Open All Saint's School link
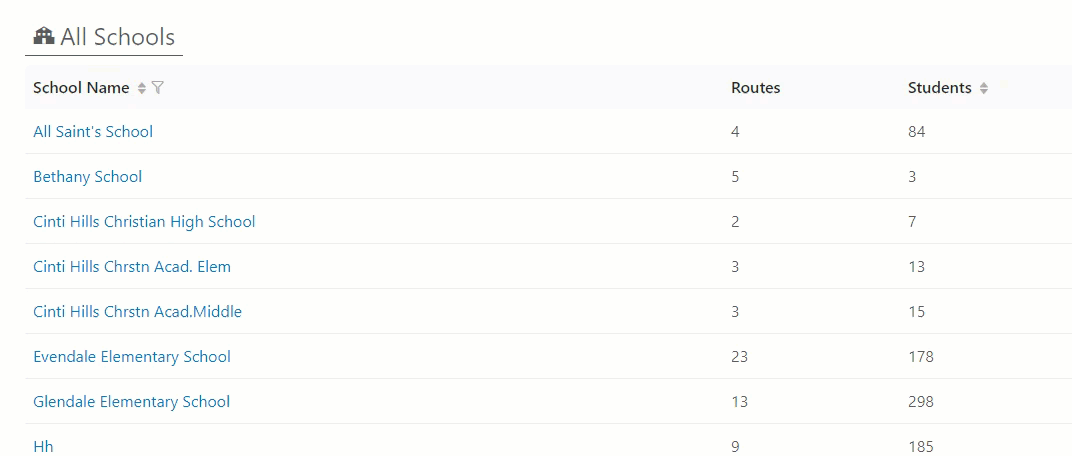The height and width of the screenshot is (456, 1072). 93,131
